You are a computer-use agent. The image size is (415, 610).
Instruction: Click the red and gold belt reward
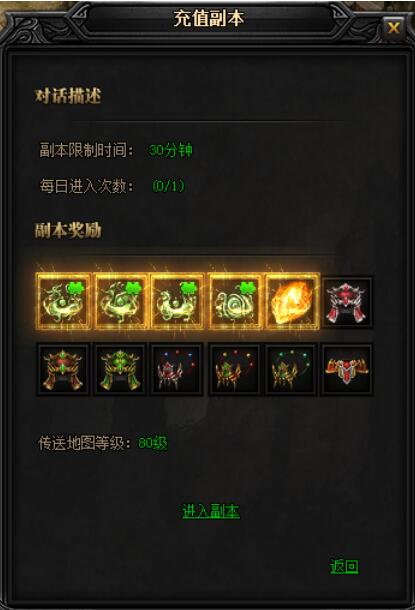coord(347,370)
